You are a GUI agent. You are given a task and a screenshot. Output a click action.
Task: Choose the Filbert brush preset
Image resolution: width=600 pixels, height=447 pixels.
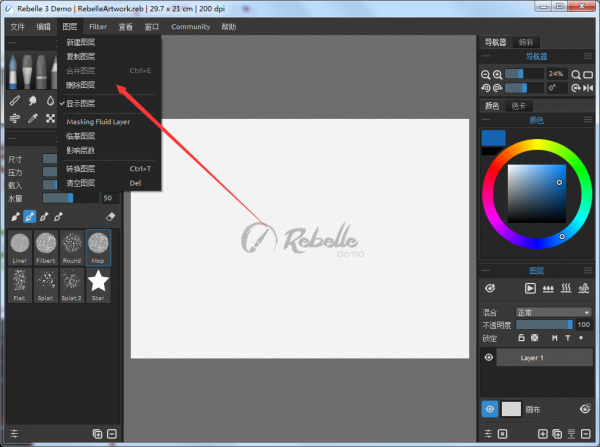pyautogui.click(x=46, y=246)
